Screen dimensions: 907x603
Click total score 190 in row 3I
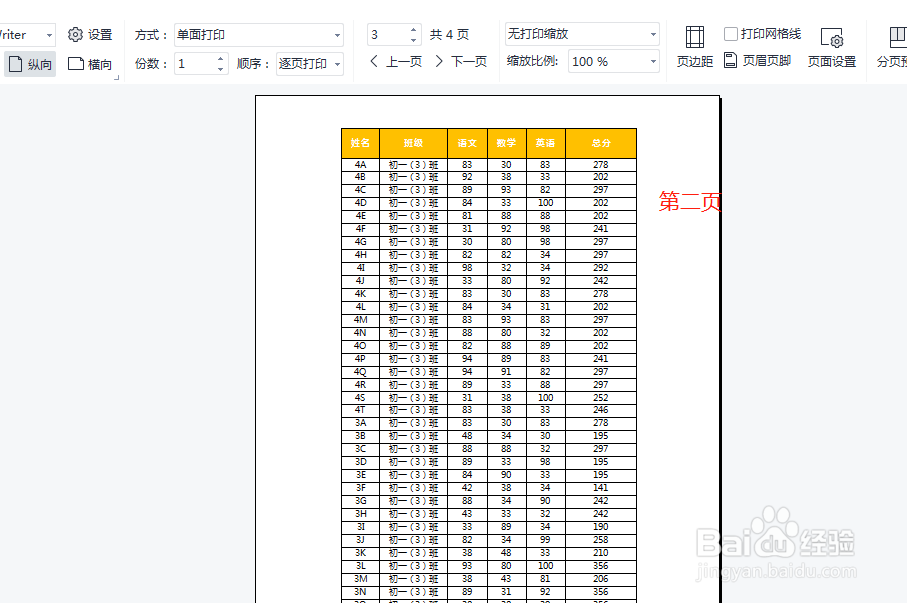[x=601, y=527]
